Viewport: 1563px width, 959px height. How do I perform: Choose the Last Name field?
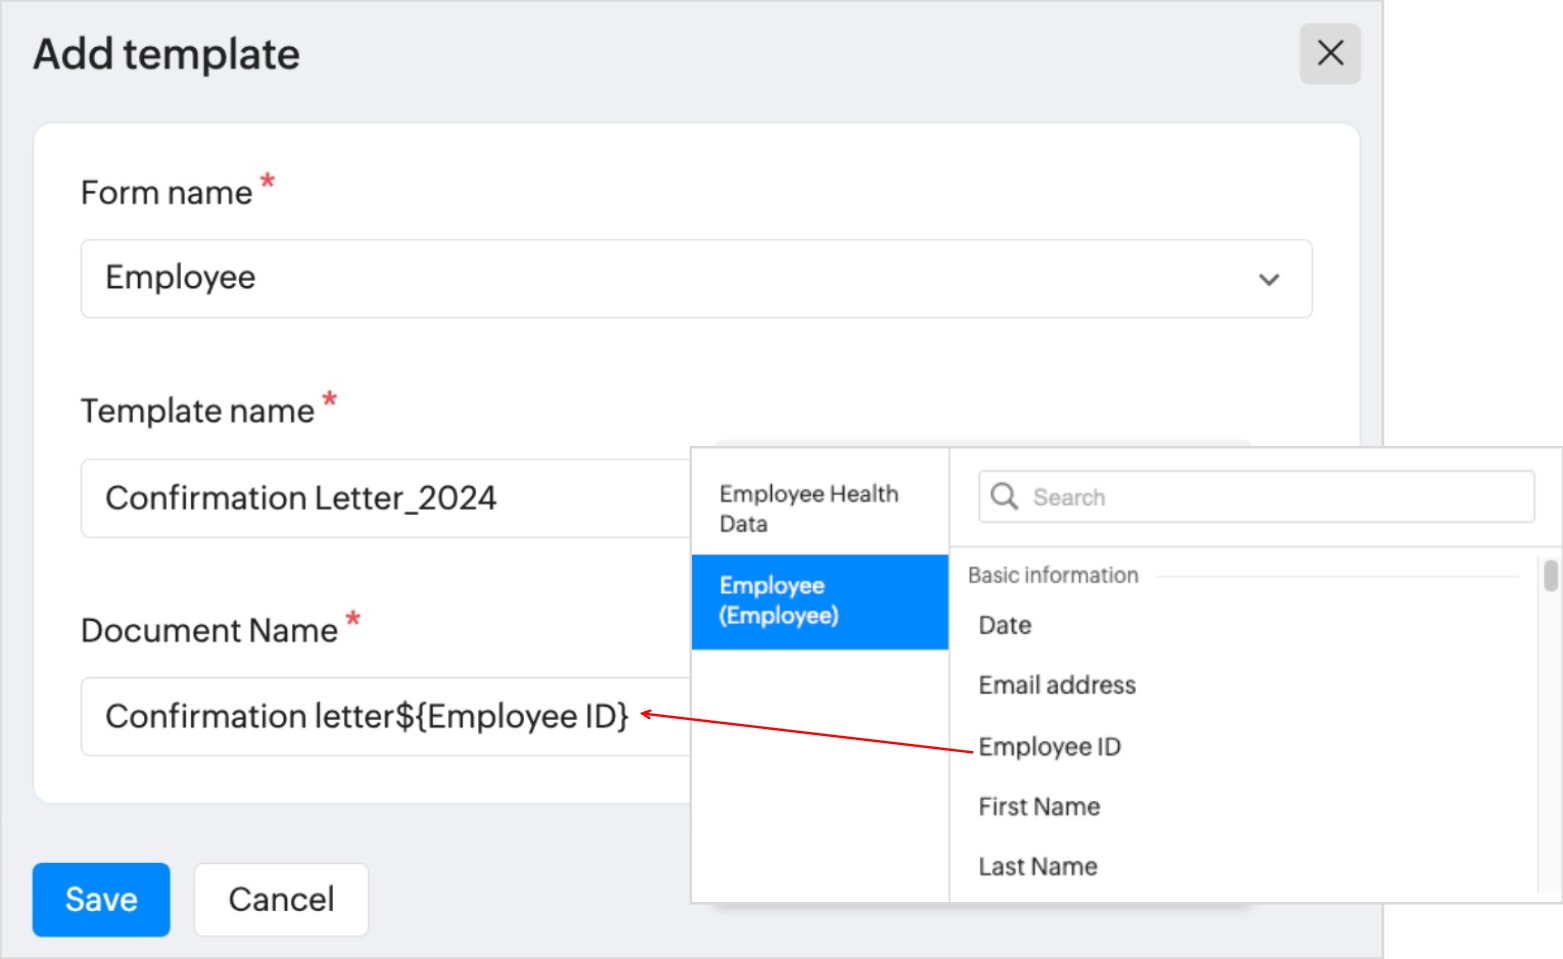(1038, 867)
